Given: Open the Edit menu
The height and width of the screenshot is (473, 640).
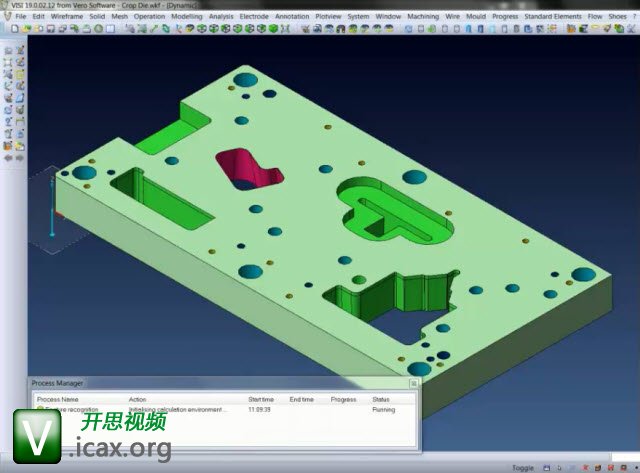Looking at the screenshot, I should [x=38, y=17].
